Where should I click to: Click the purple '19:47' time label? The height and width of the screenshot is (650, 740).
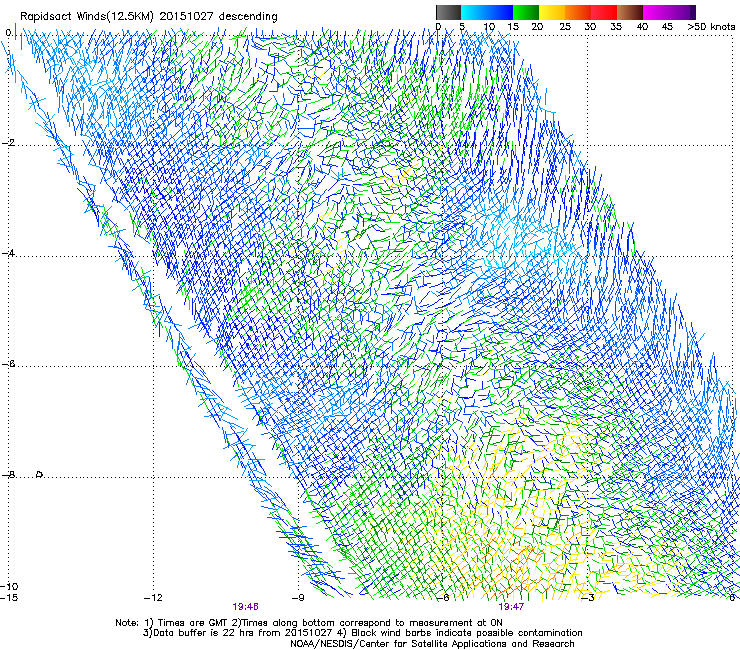(511, 607)
